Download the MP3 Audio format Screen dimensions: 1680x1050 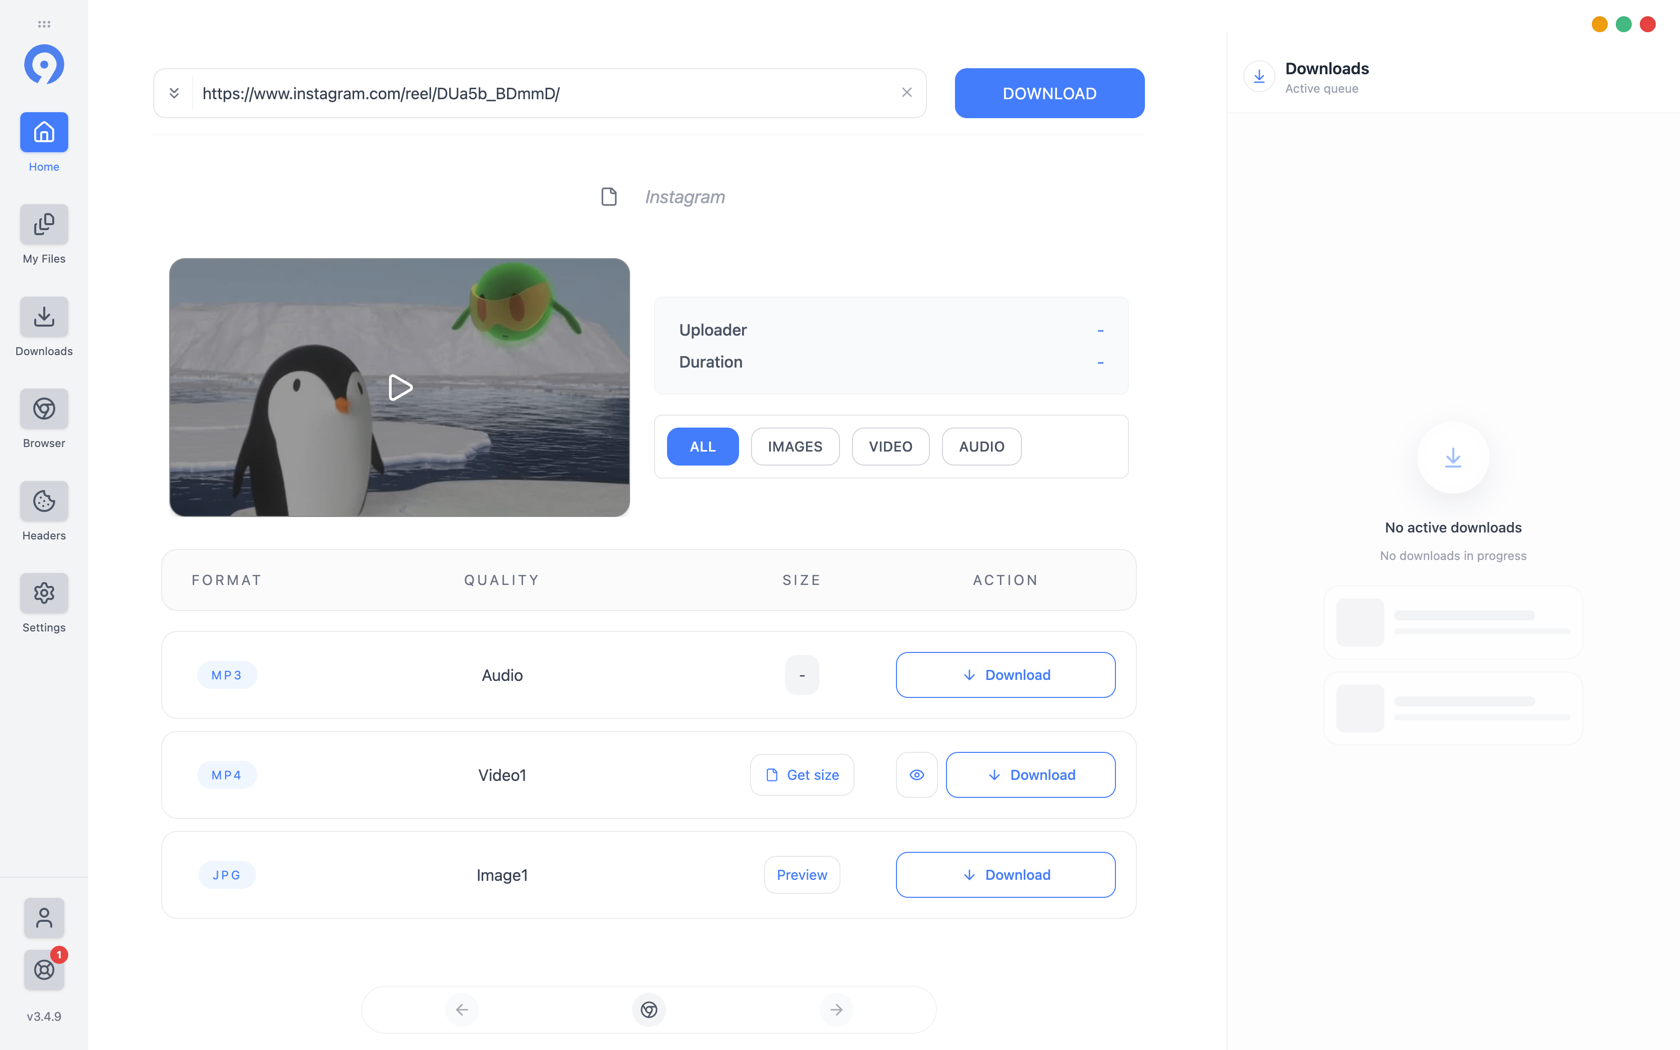pyautogui.click(x=1005, y=675)
